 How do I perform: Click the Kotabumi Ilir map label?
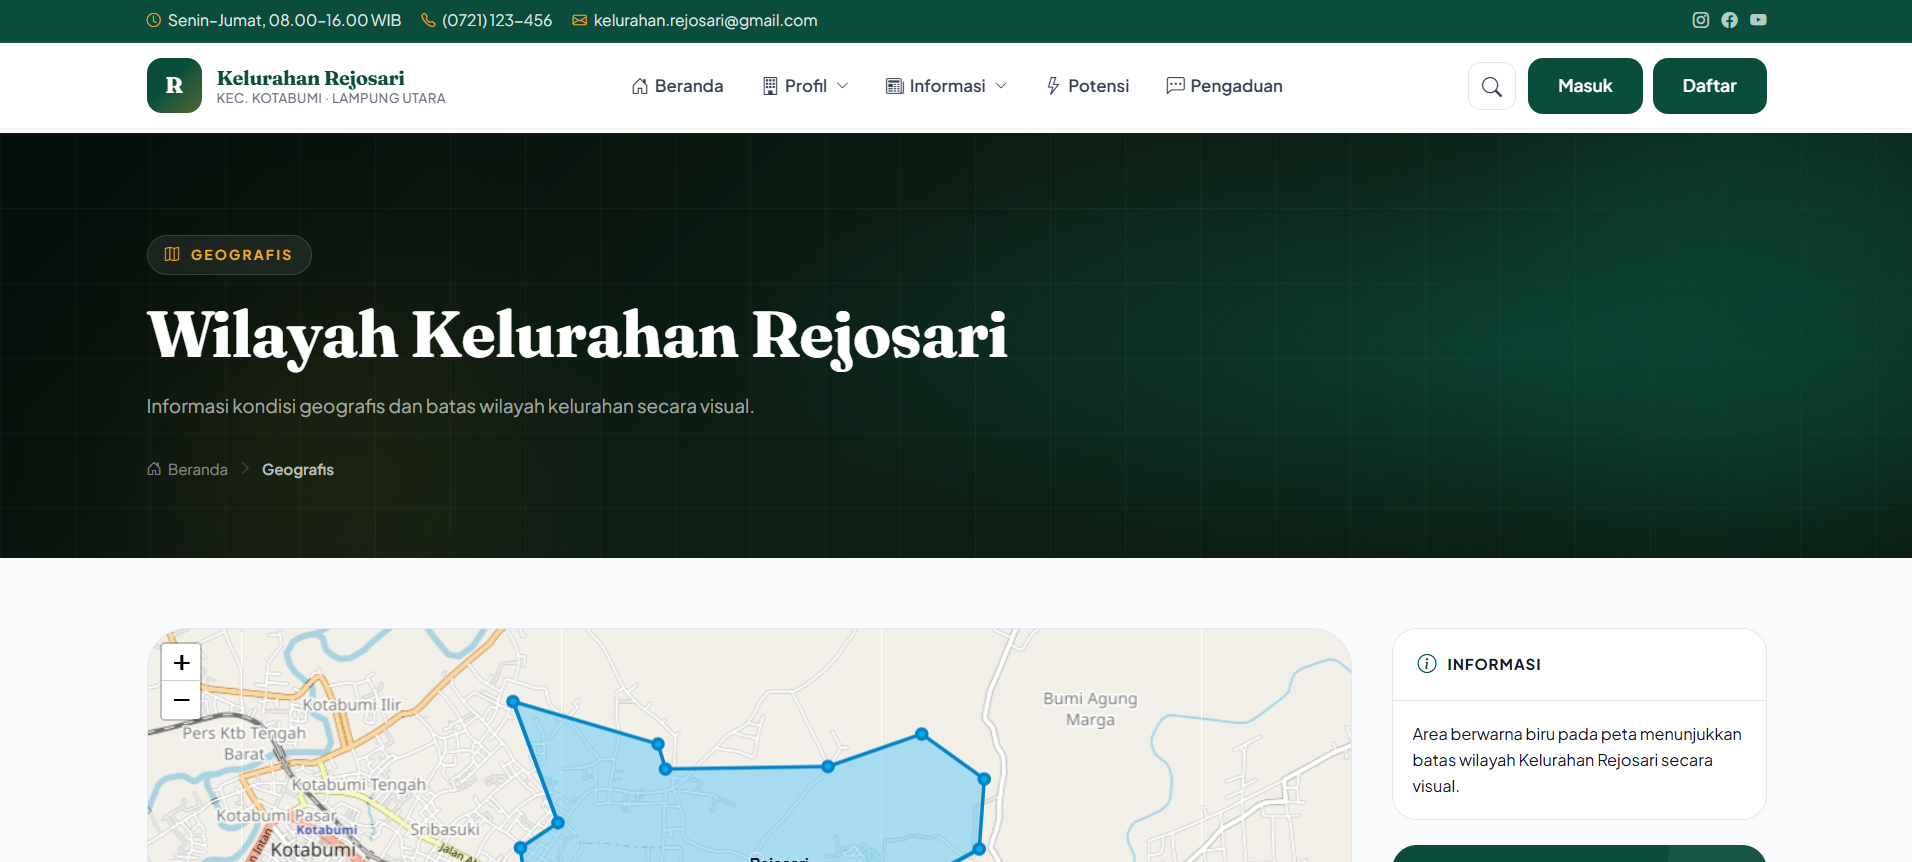351,705
